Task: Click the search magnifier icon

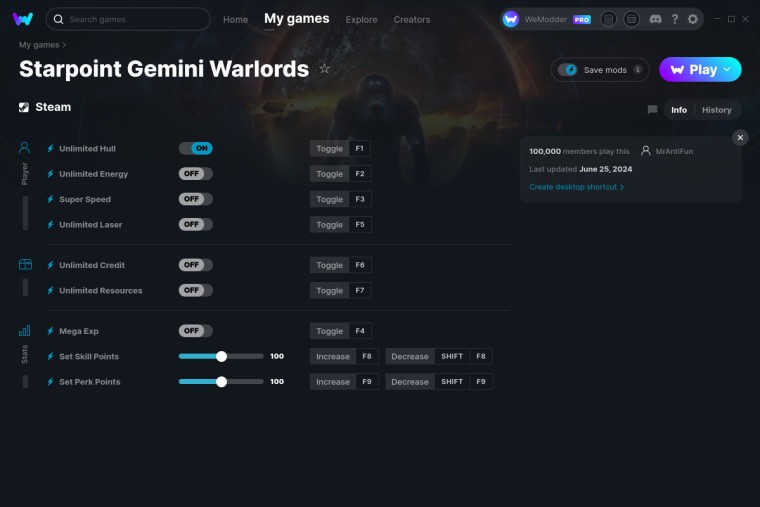Action: point(58,19)
